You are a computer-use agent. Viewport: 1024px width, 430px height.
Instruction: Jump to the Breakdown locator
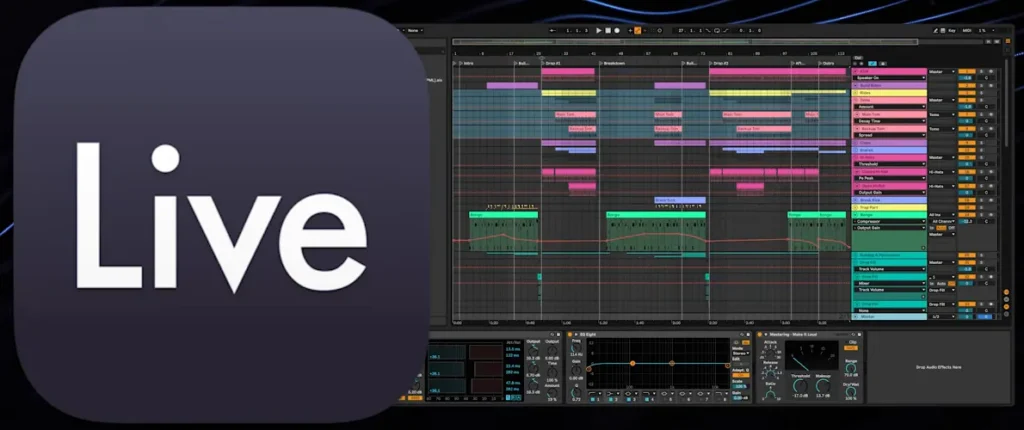pyautogui.click(x=612, y=63)
